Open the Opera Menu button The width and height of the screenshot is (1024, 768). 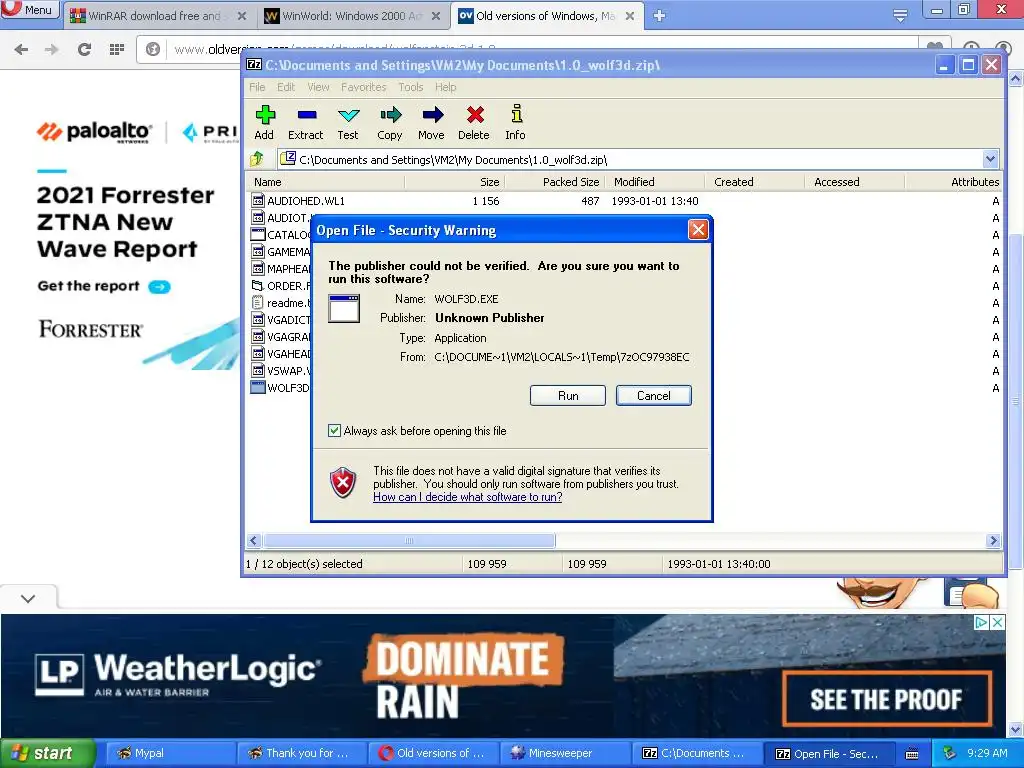(29, 9)
